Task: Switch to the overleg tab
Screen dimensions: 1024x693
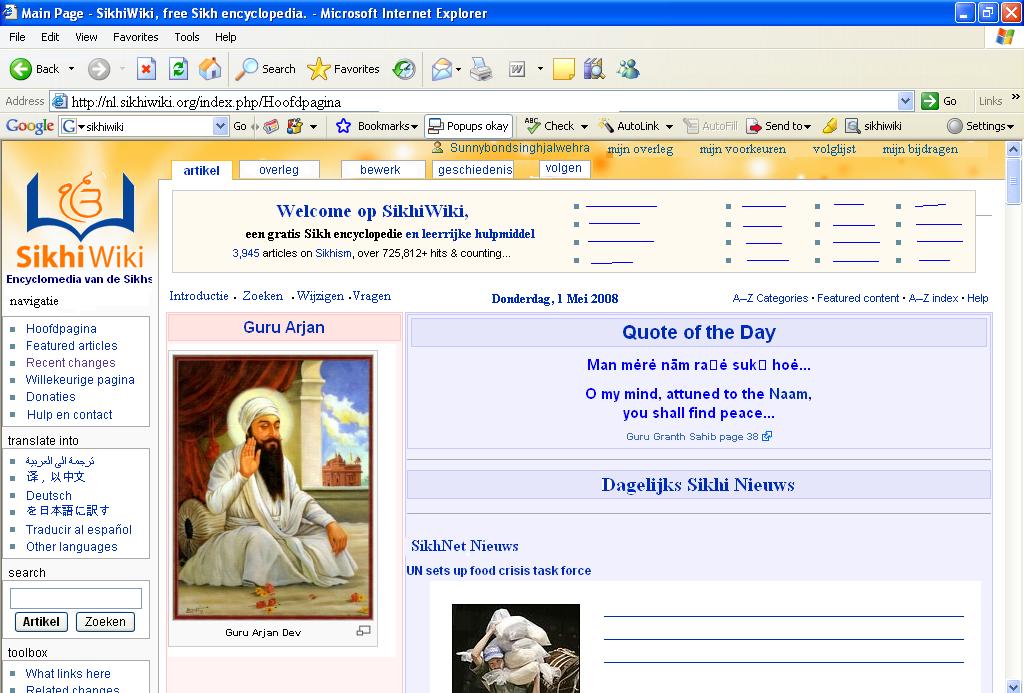Action: pyautogui.click(x=279, y=170)
